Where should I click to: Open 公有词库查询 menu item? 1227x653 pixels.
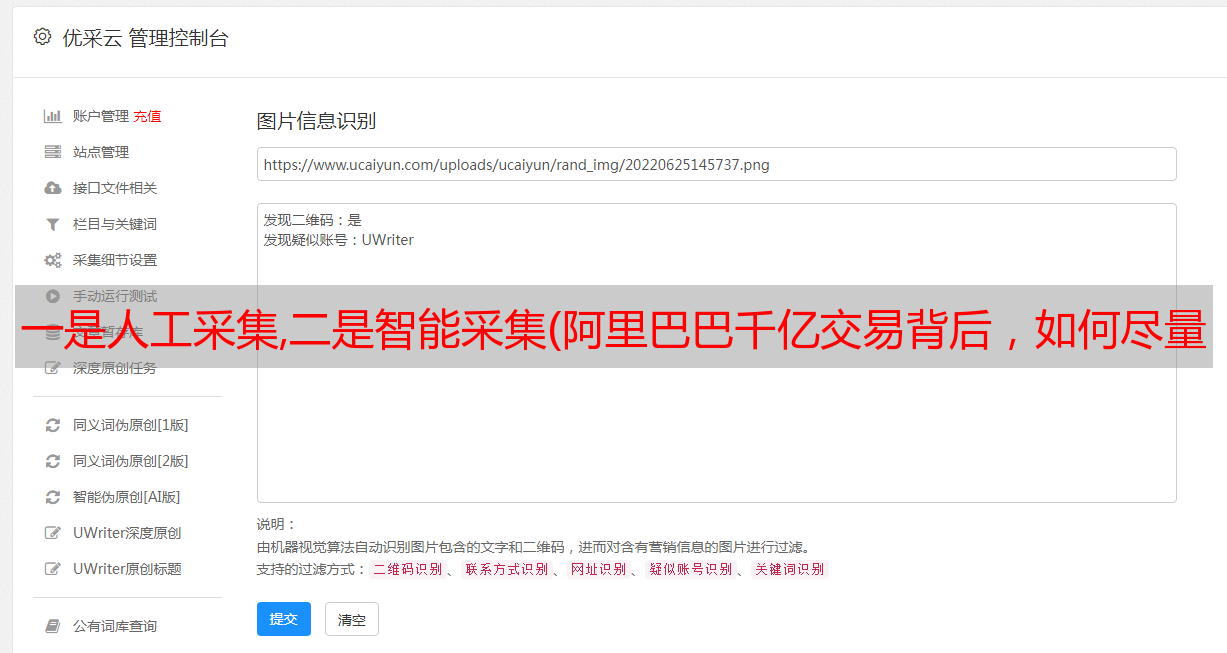tap(115, 626)
